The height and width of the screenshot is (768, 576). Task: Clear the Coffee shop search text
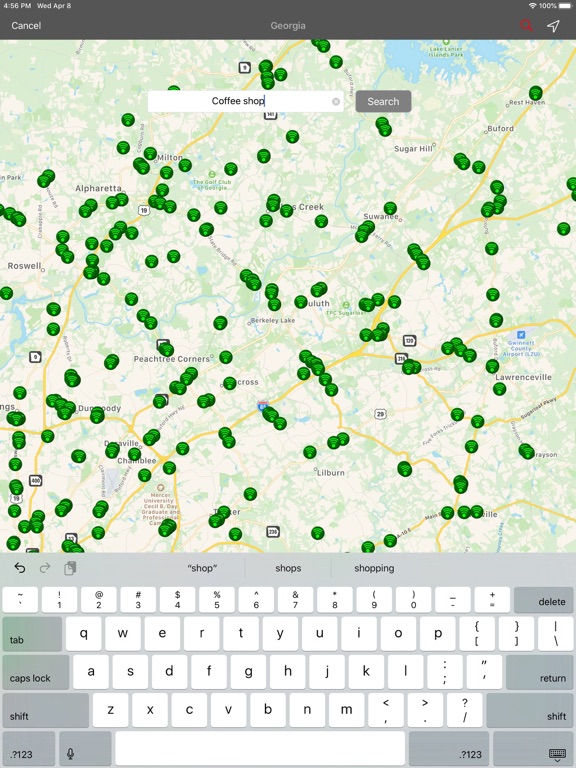(x=336, y=101)
